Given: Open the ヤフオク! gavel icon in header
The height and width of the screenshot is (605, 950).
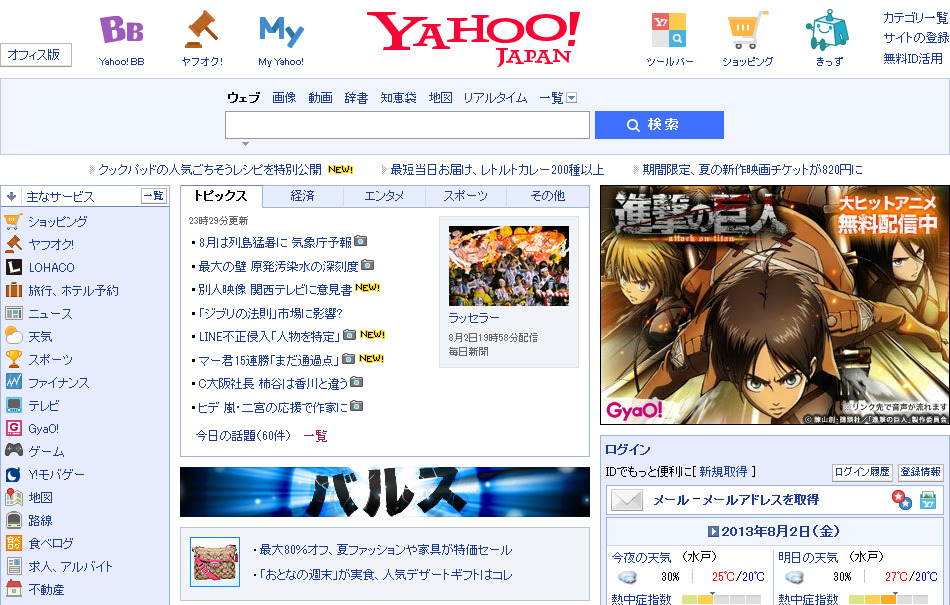Looking at the screenshot, I should pos(202,29).
